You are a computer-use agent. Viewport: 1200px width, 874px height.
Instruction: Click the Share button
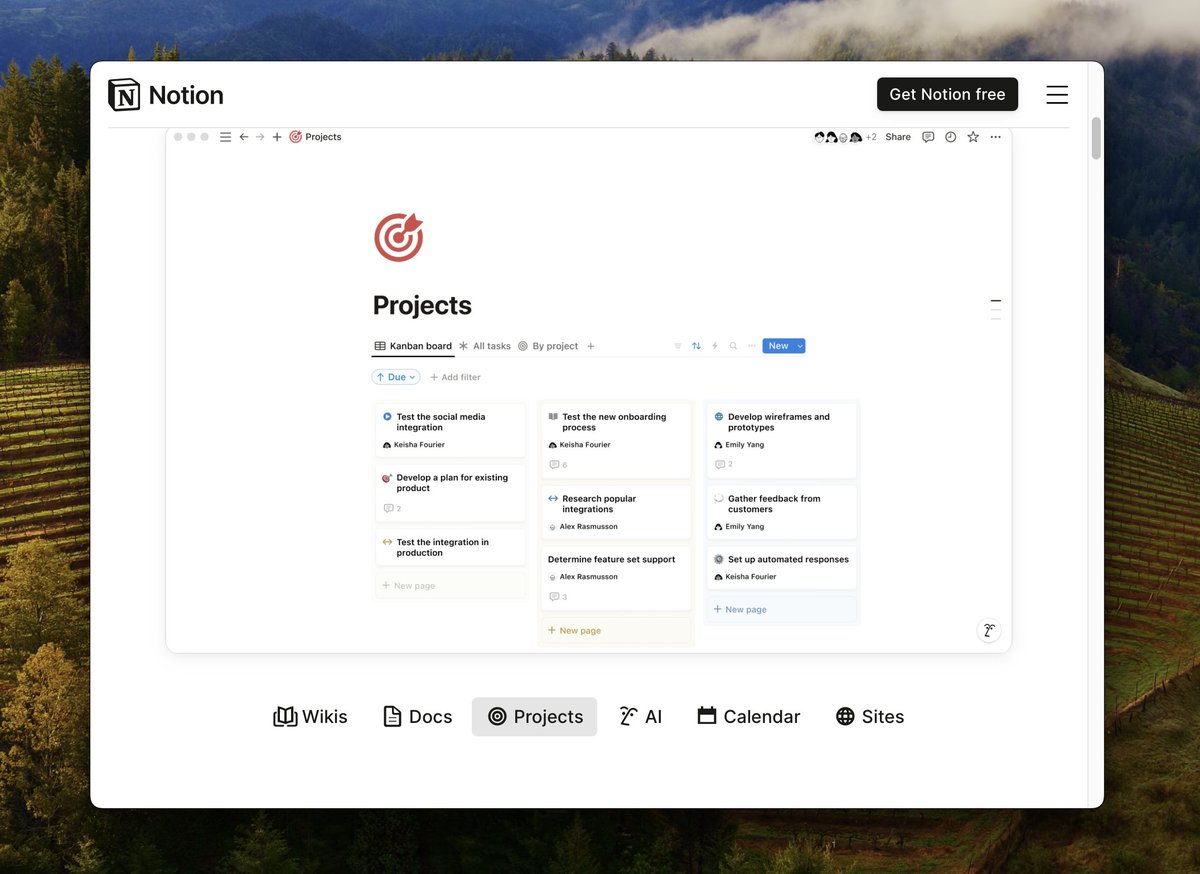click(898, 137)
